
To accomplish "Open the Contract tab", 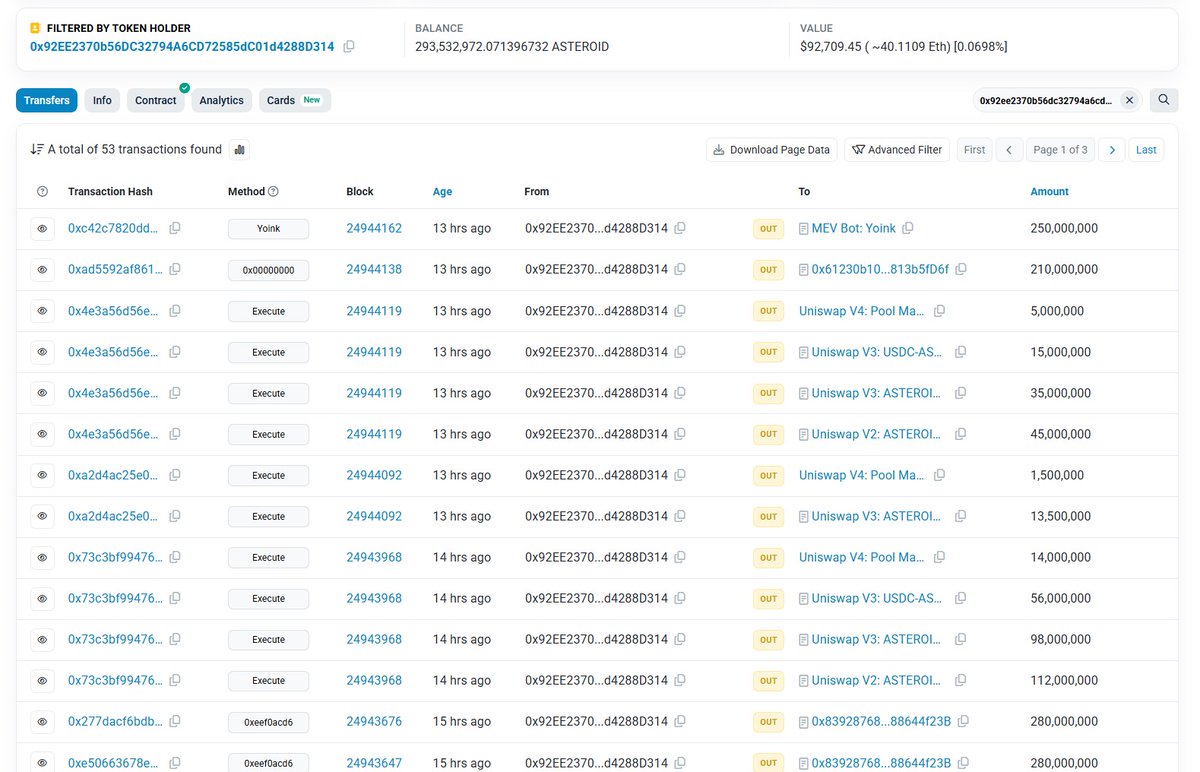I will point(156,100).
